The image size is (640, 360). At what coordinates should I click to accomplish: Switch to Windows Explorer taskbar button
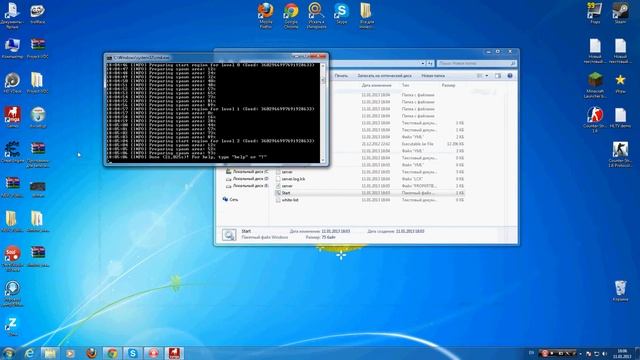click(50, 353)
